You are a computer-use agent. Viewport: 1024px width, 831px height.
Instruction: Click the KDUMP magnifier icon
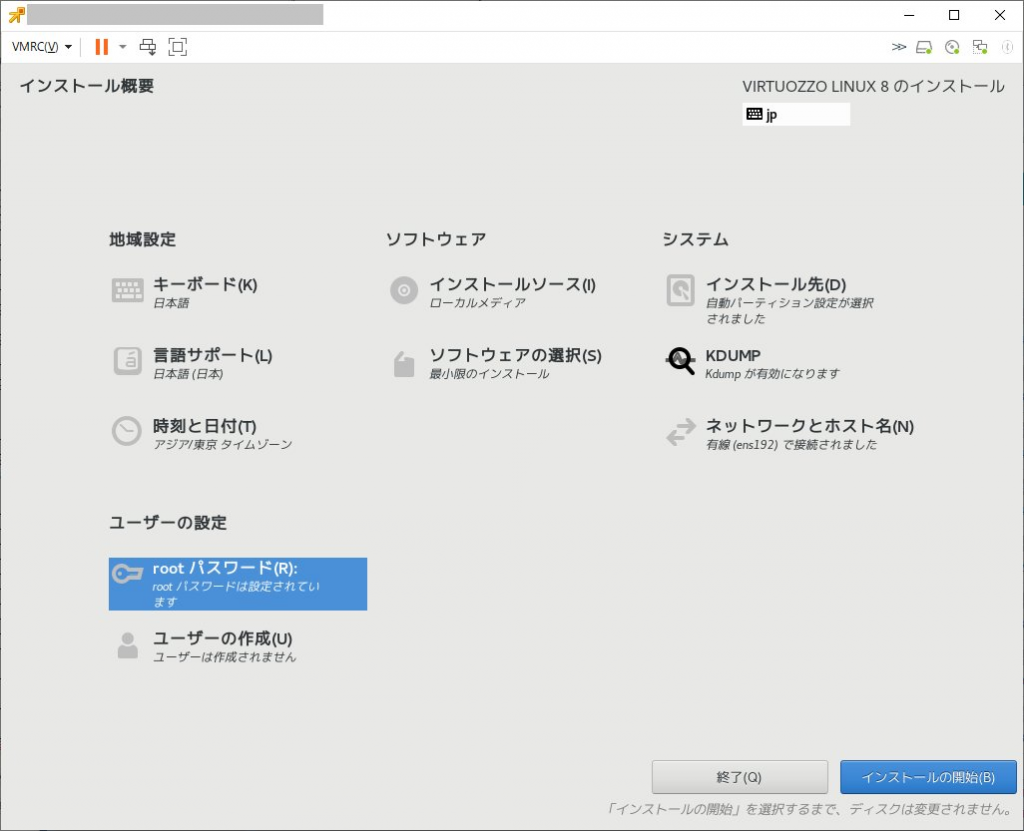pos(680,361)
